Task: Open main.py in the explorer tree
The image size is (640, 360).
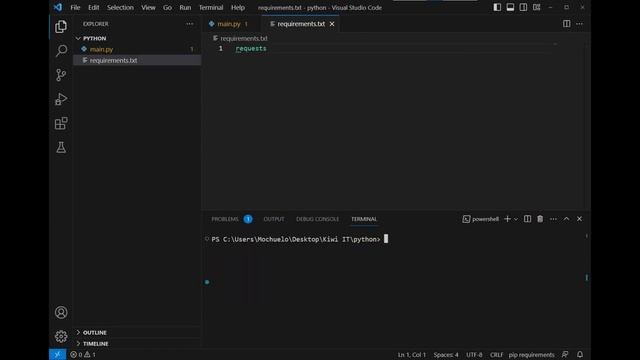Action: point(137,49)
